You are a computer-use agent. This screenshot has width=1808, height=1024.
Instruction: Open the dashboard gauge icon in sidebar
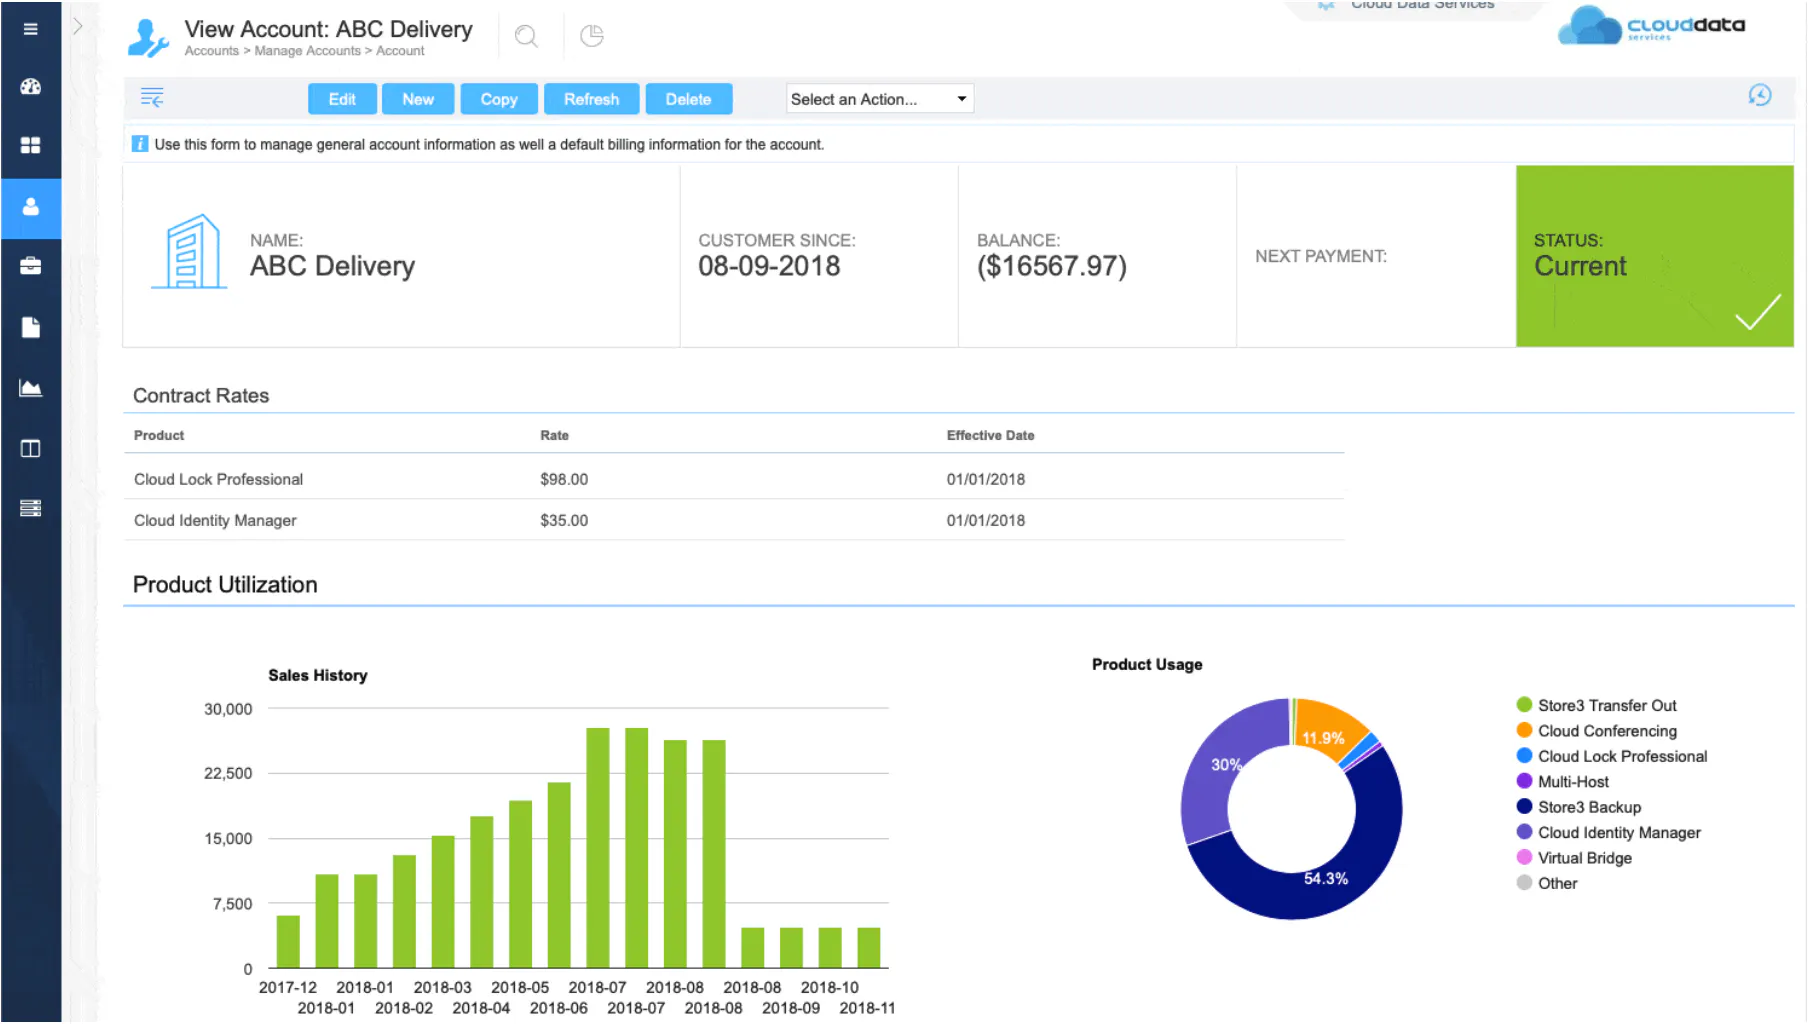[x=30, y=87]
